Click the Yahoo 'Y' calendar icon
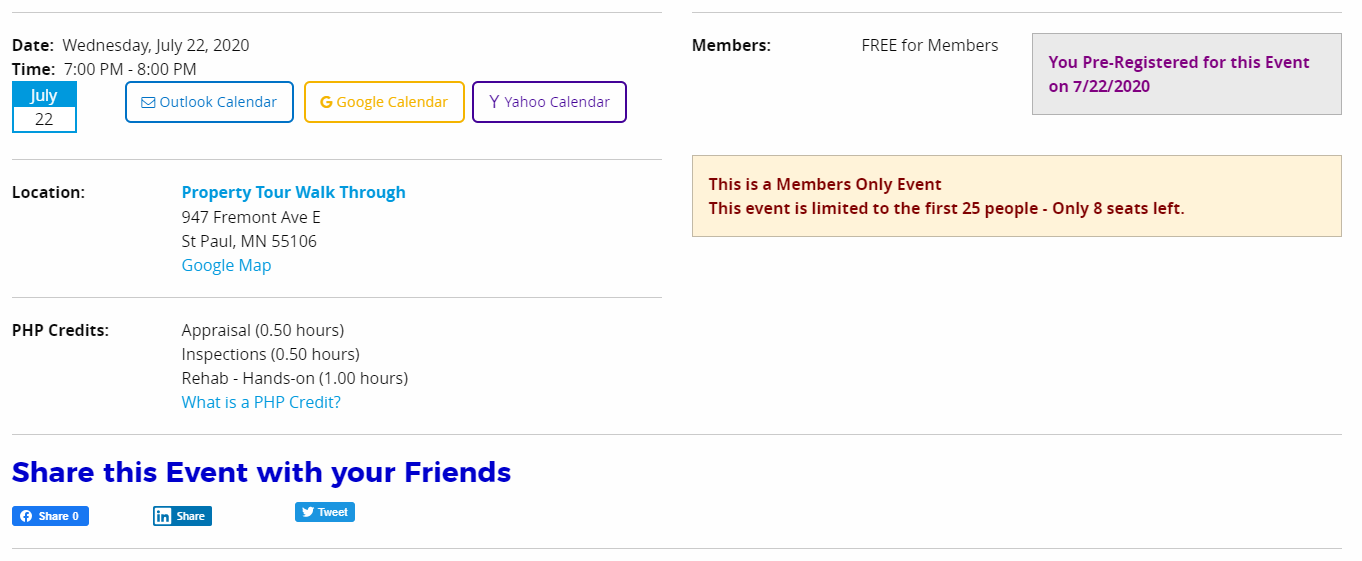Viewport: 1362px width, 561px height. pyautogui.click(x=494, y=102)
